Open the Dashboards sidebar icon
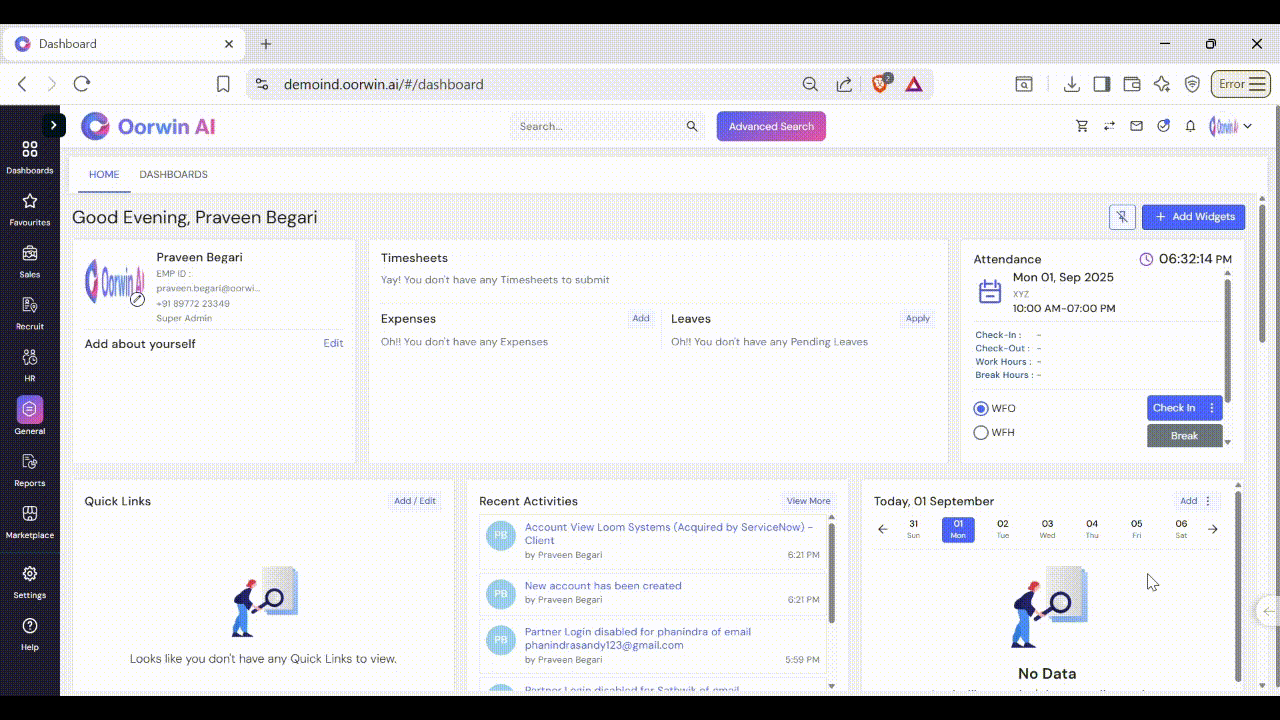1280x720 pixels. tap(30, 149)
